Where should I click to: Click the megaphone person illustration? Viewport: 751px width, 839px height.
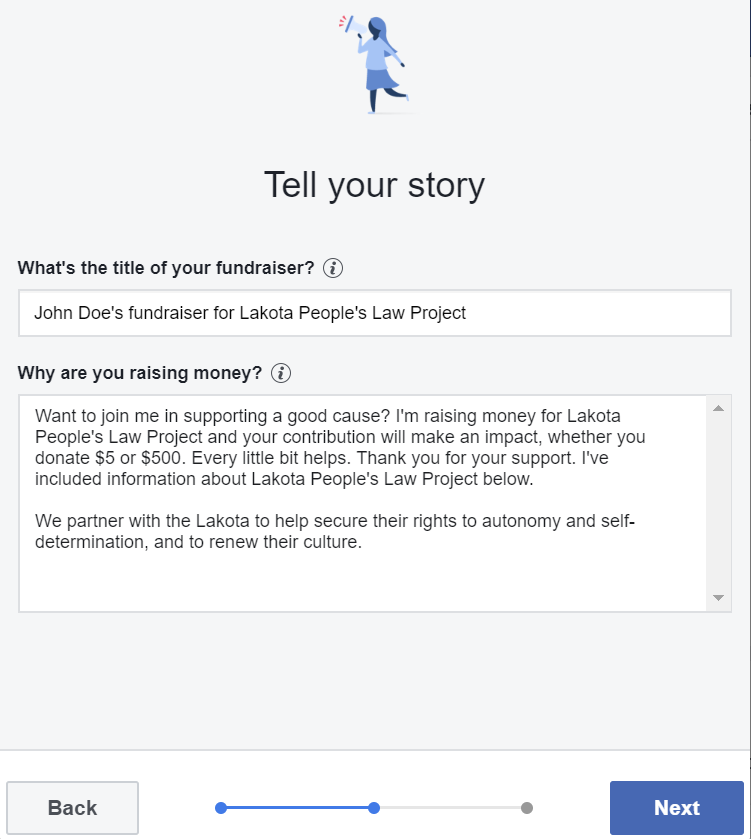(373, 64)
